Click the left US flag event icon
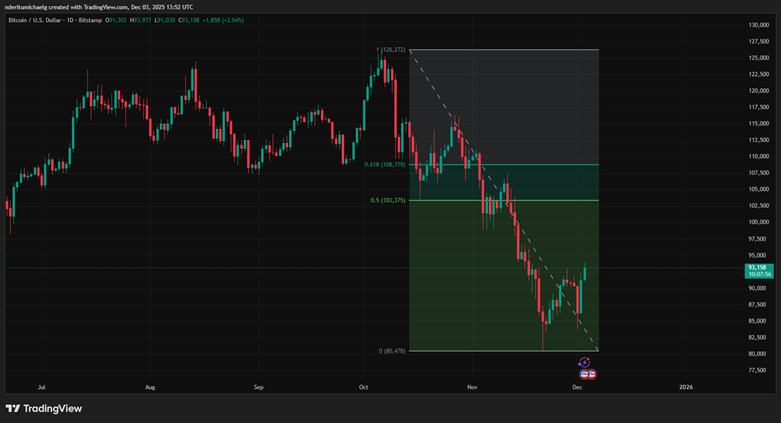The image size is (781, 423). coord(584,374)
